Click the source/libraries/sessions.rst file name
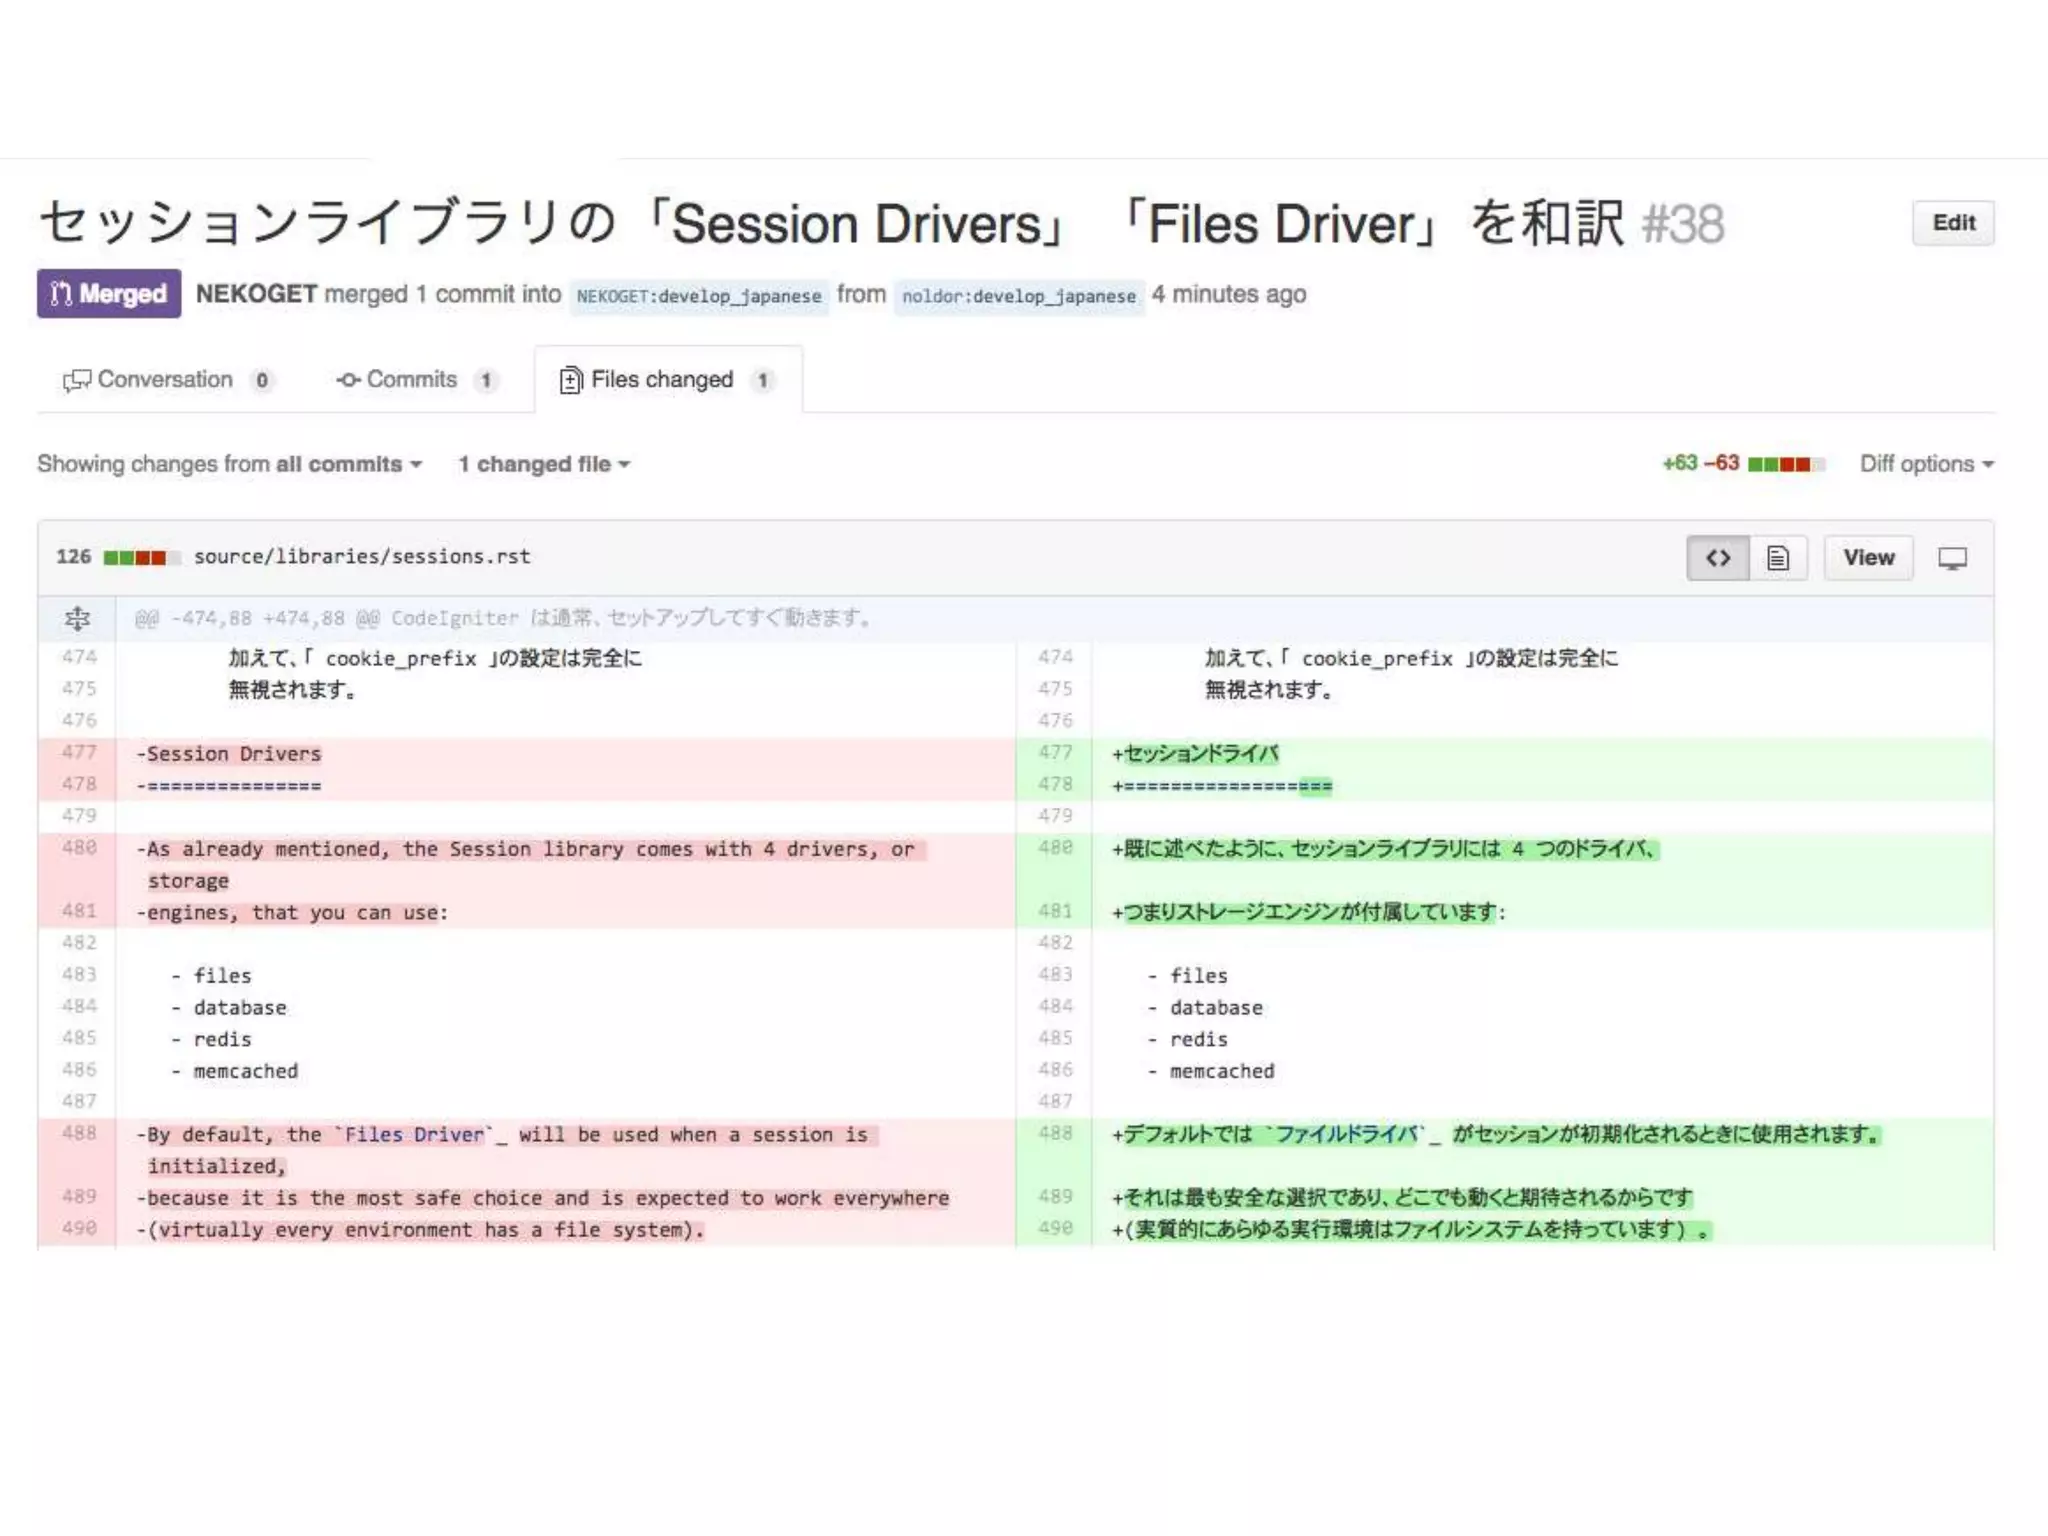This screenshot has height=1536, width=2048. point(362,557)
